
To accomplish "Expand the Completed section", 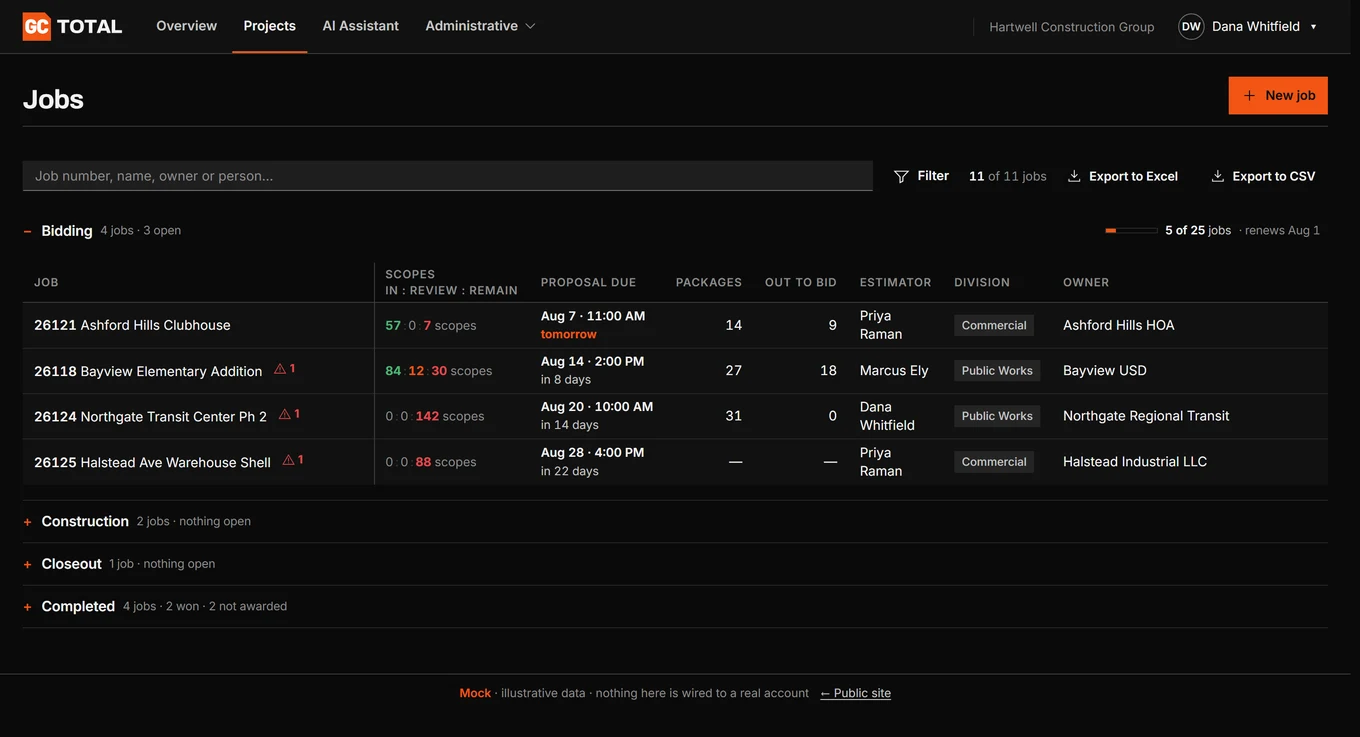I will click(28, 607).
